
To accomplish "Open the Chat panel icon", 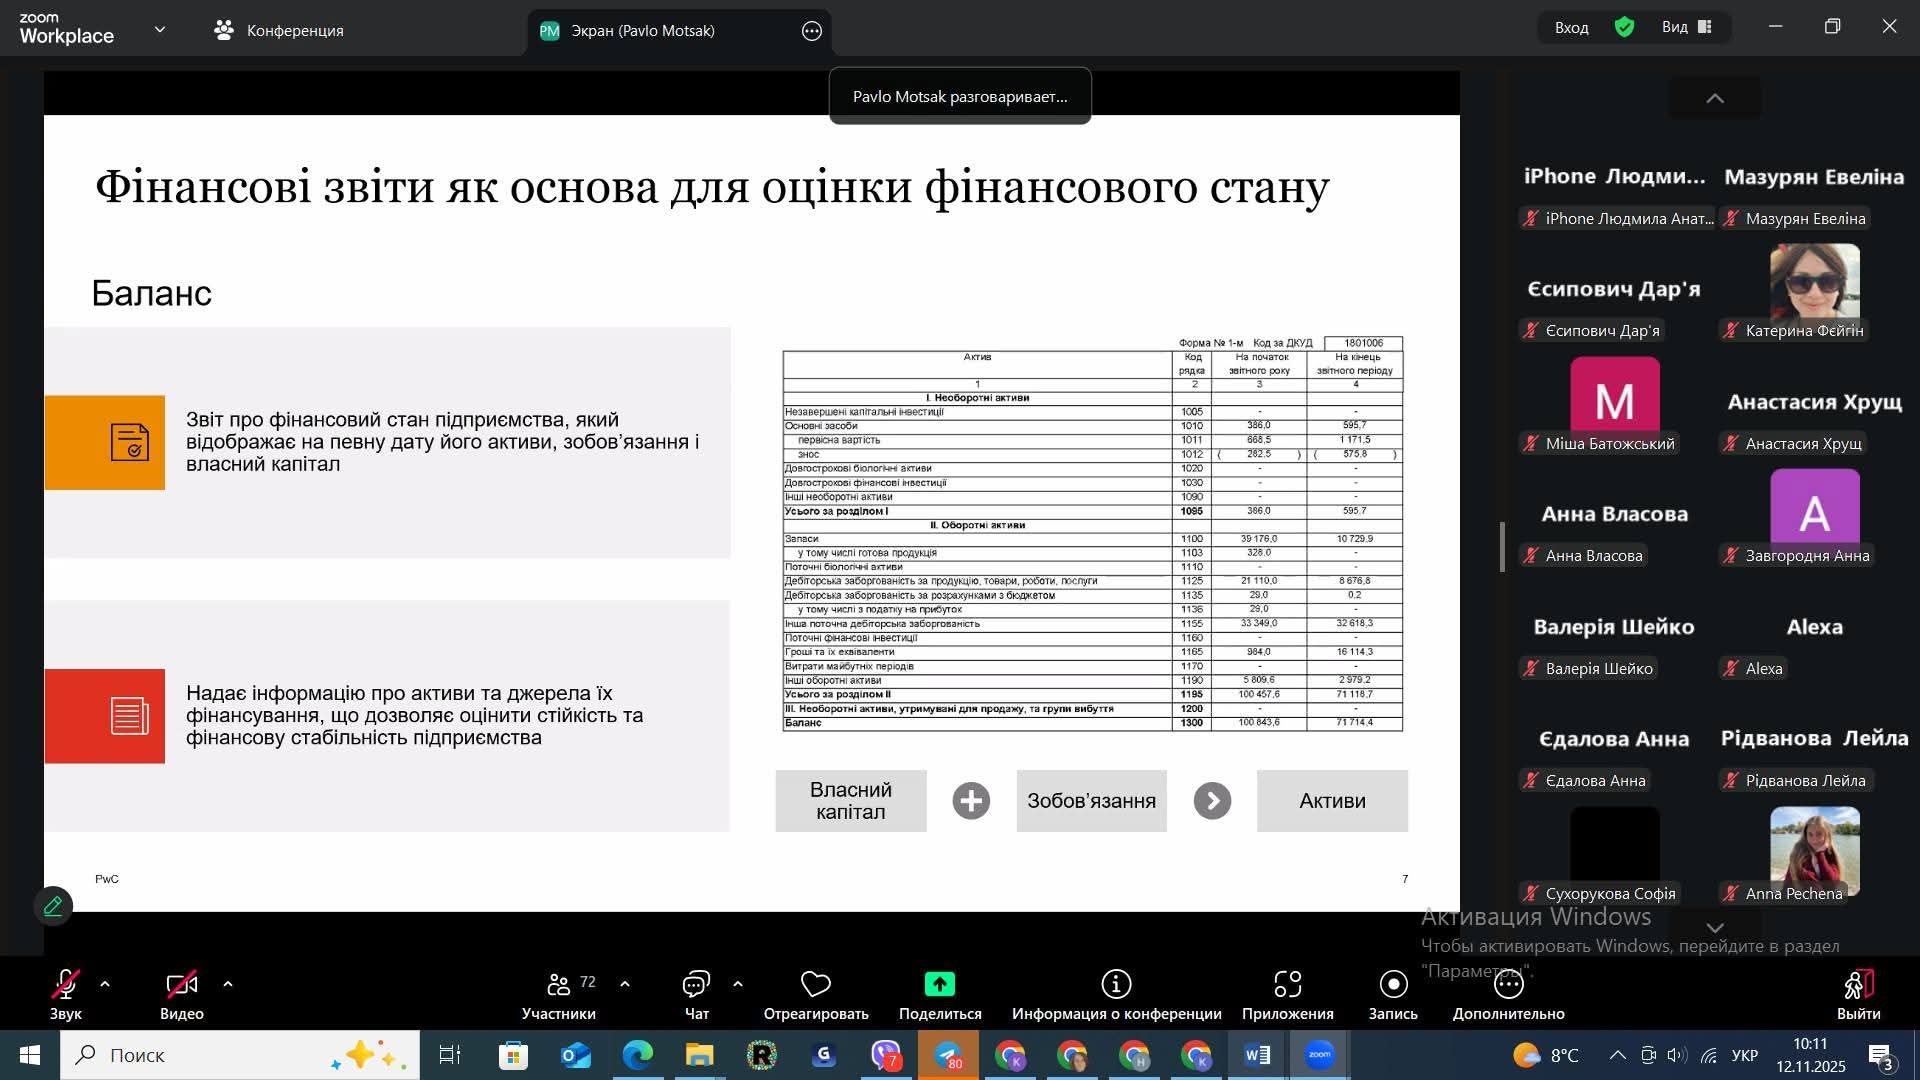I will click(696, 985).
